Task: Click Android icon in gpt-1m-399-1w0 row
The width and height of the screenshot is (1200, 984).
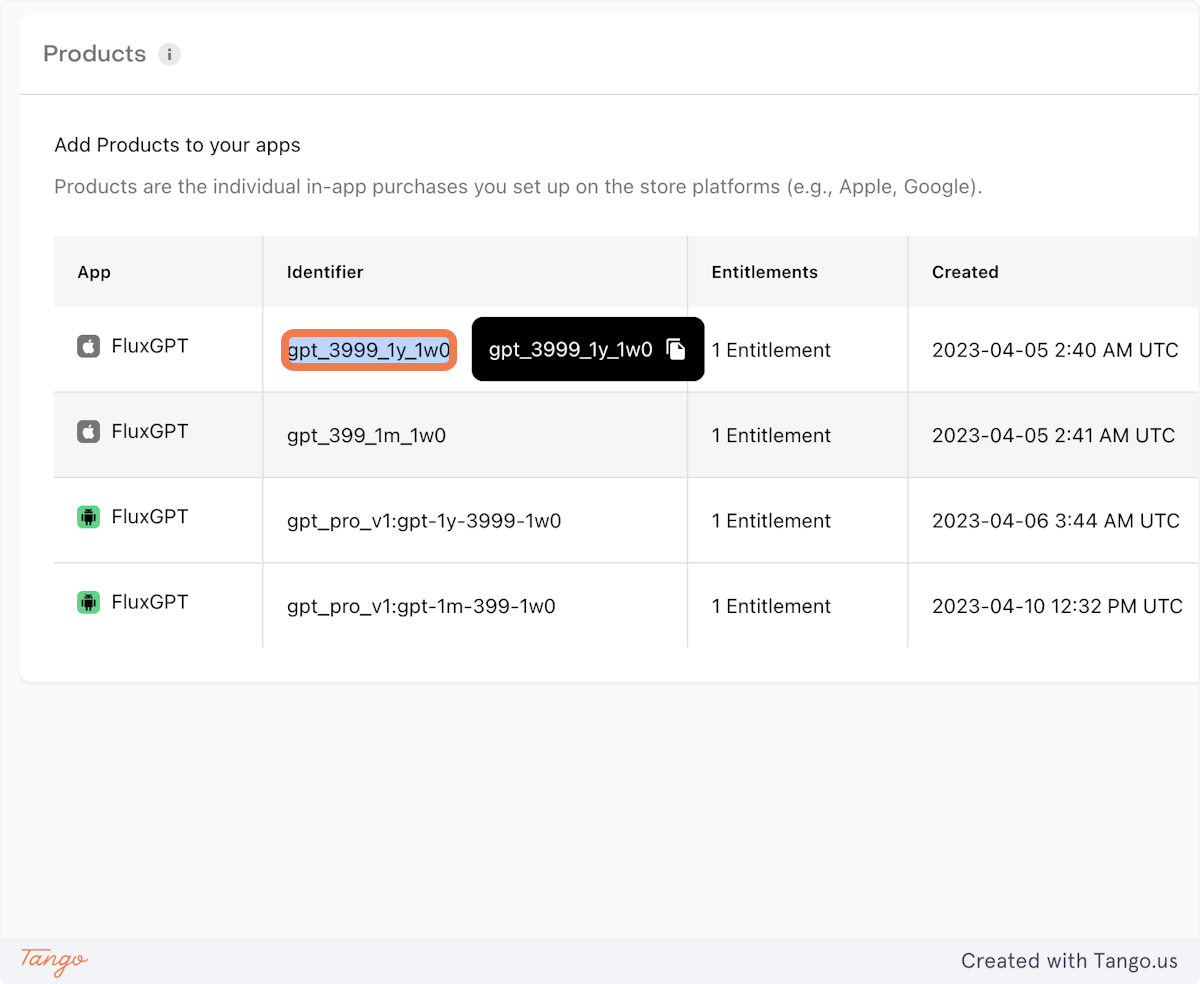Action: (89, 602)
